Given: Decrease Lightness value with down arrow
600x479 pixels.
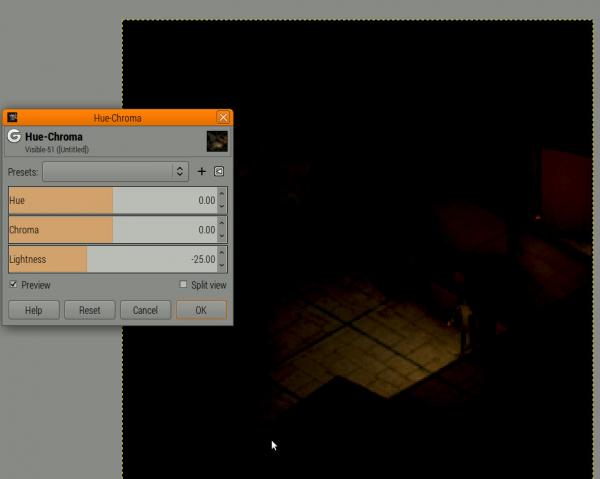Looking at the screenshot, I should pos(222,266).
